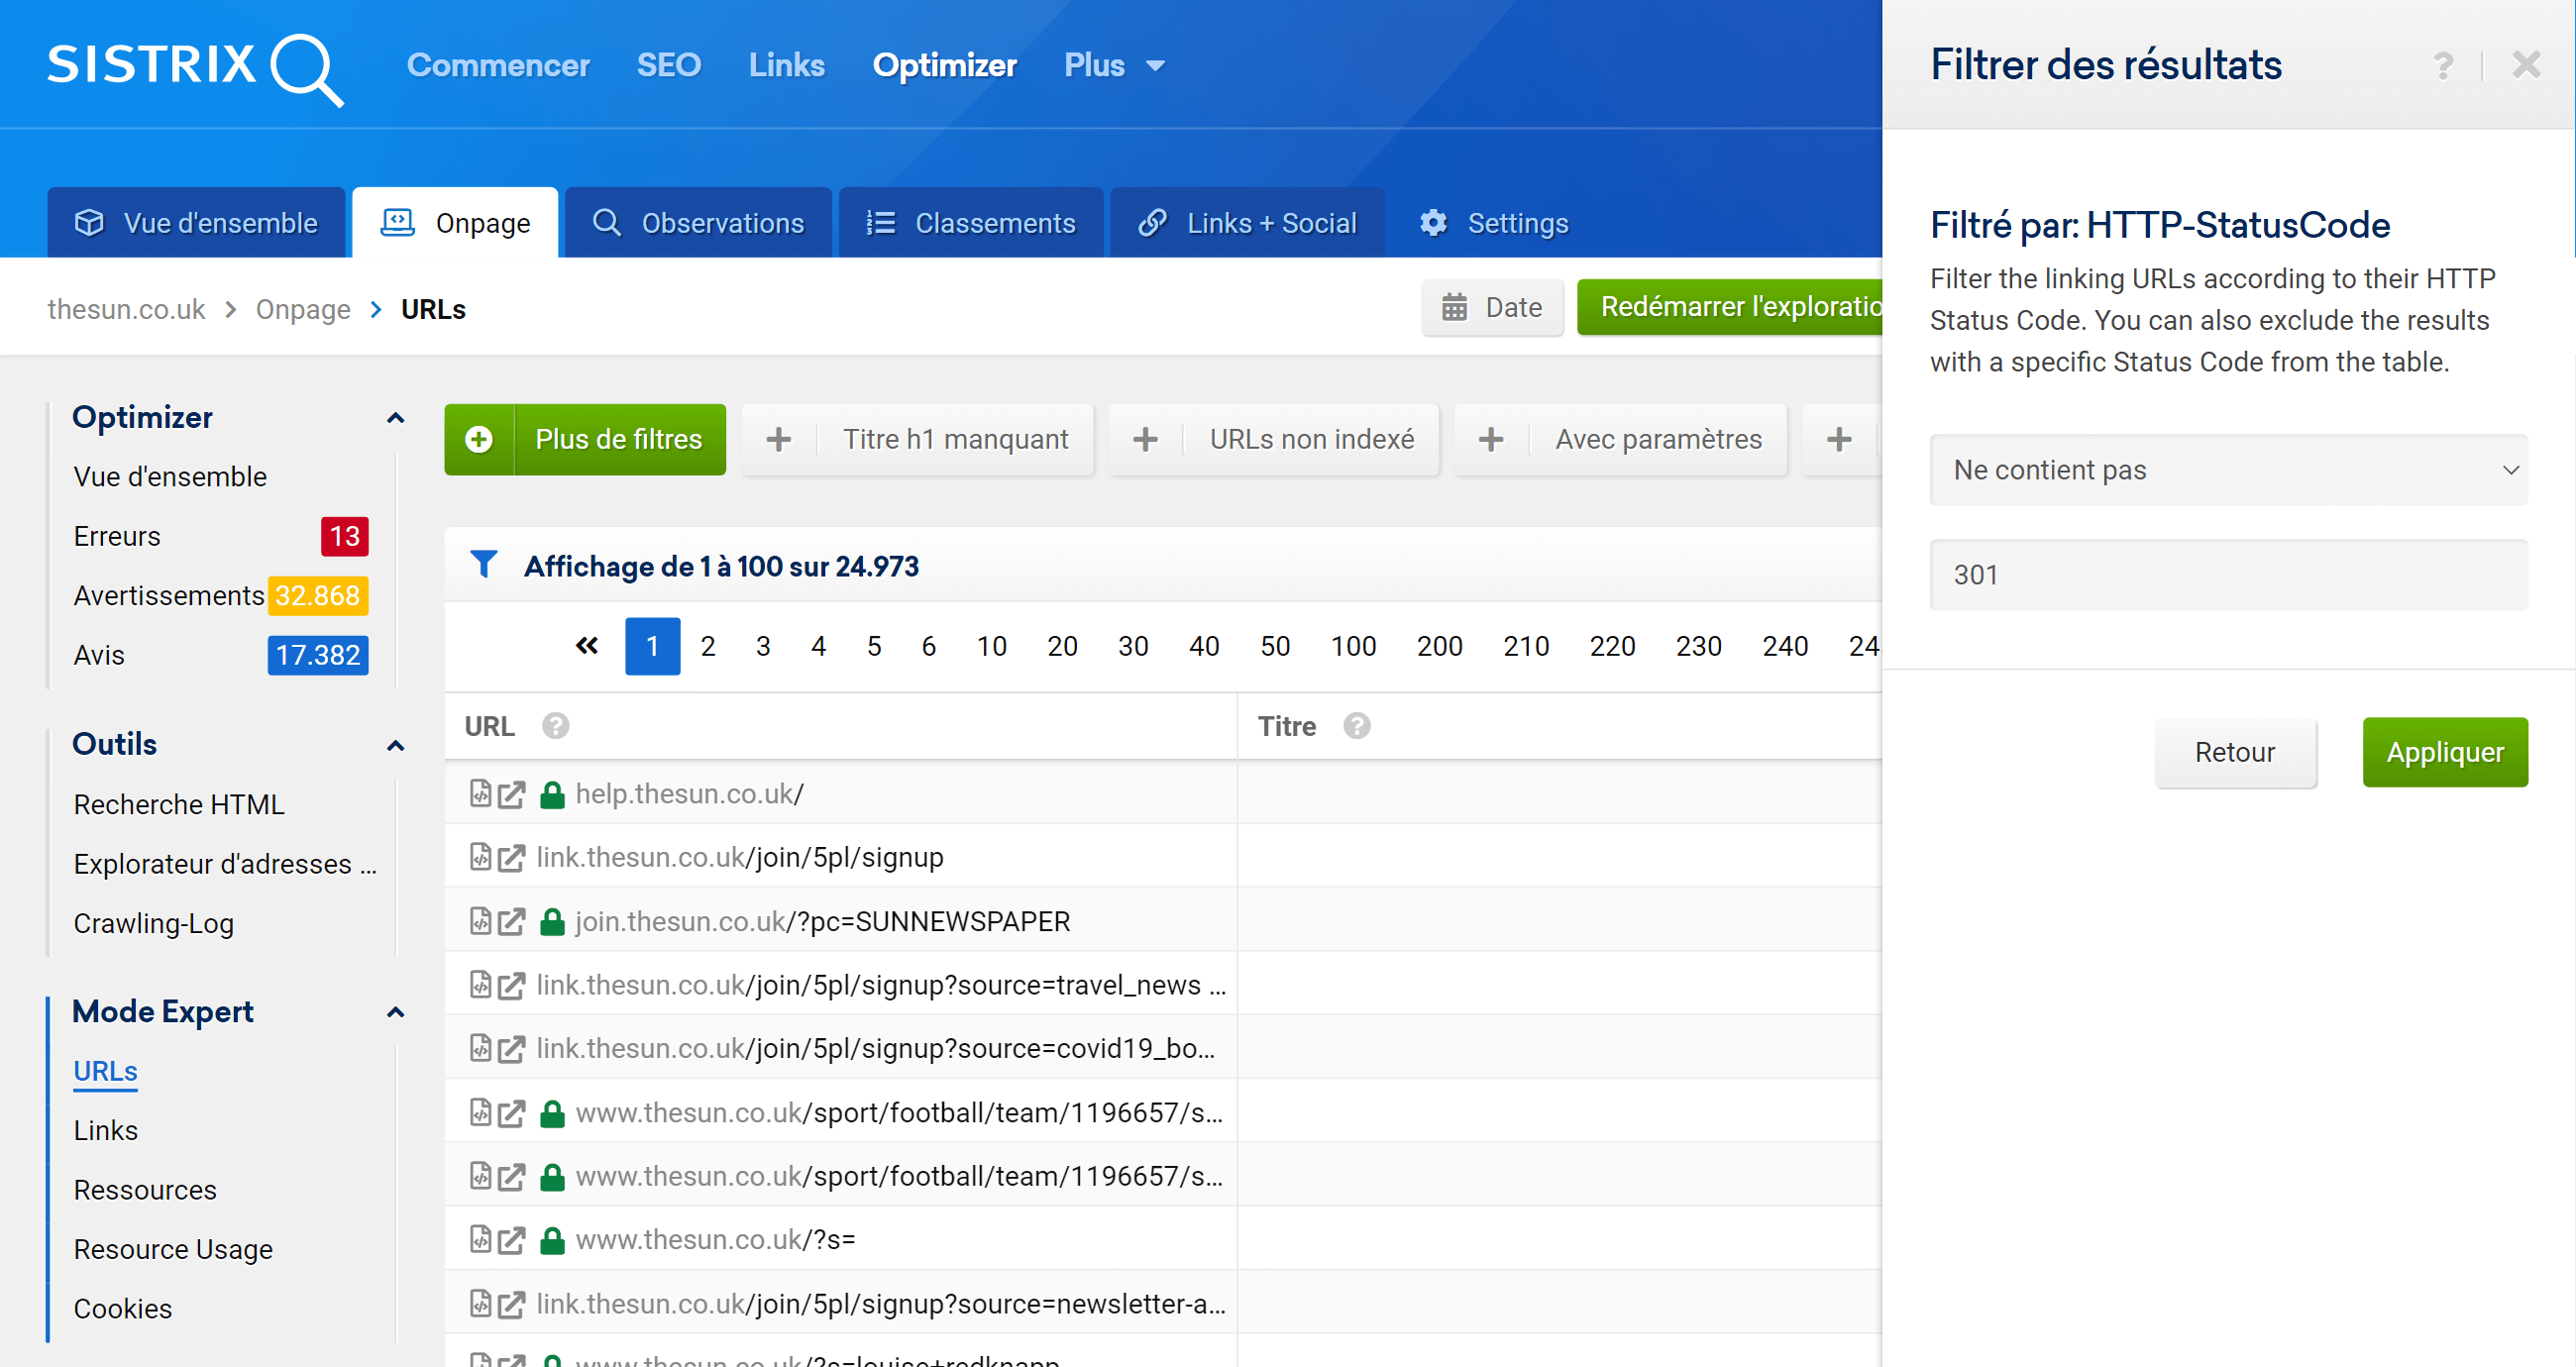
Task: Open external link icon for join.thesun.co.uk row
Action: point(511,922)
